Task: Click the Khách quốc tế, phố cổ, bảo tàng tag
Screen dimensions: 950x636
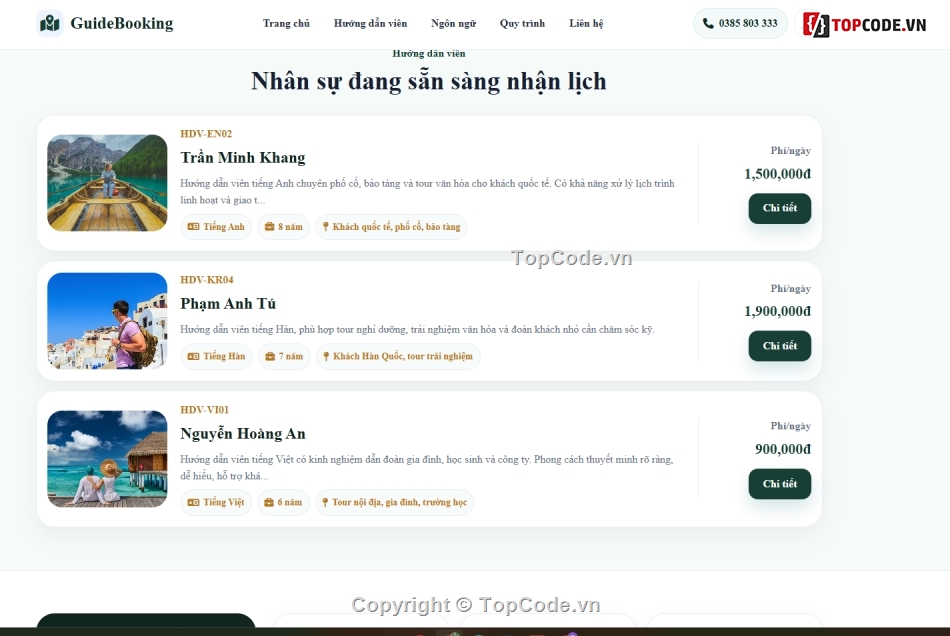Action: point(391,227)
